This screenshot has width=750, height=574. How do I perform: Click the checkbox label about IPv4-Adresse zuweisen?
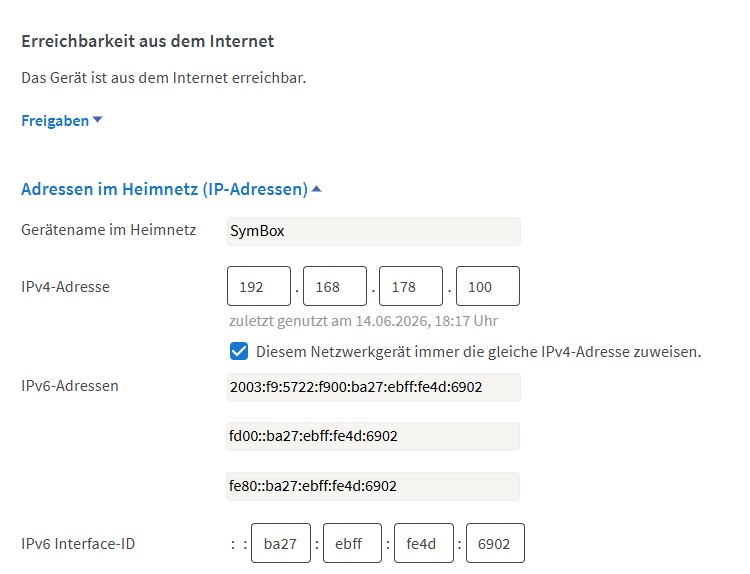(x=478, y=352)
